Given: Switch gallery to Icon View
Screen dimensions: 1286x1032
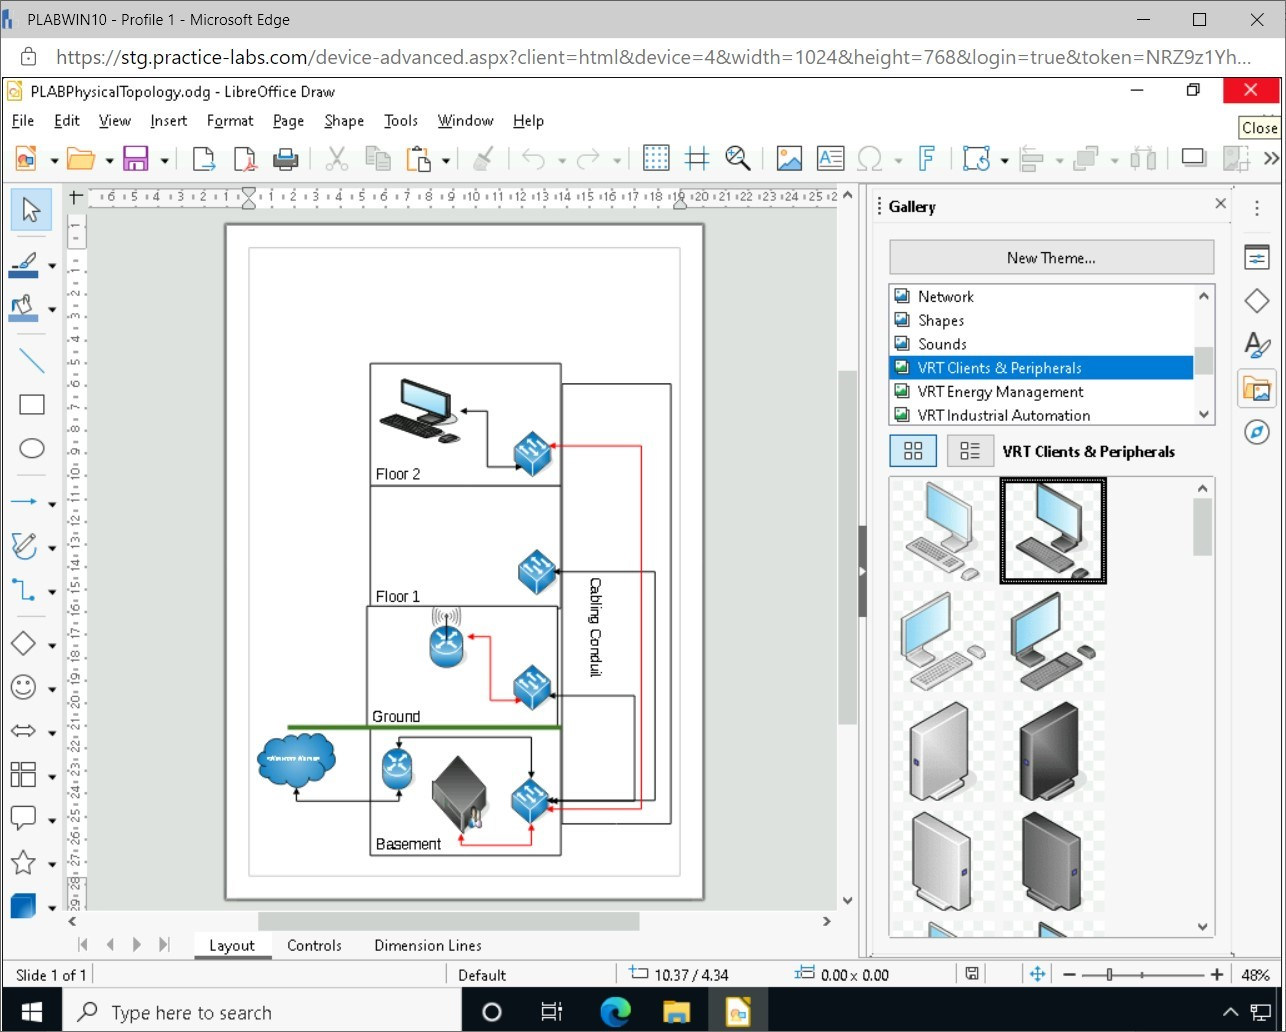Looking at the screenshot, I should tap(913, 451).
